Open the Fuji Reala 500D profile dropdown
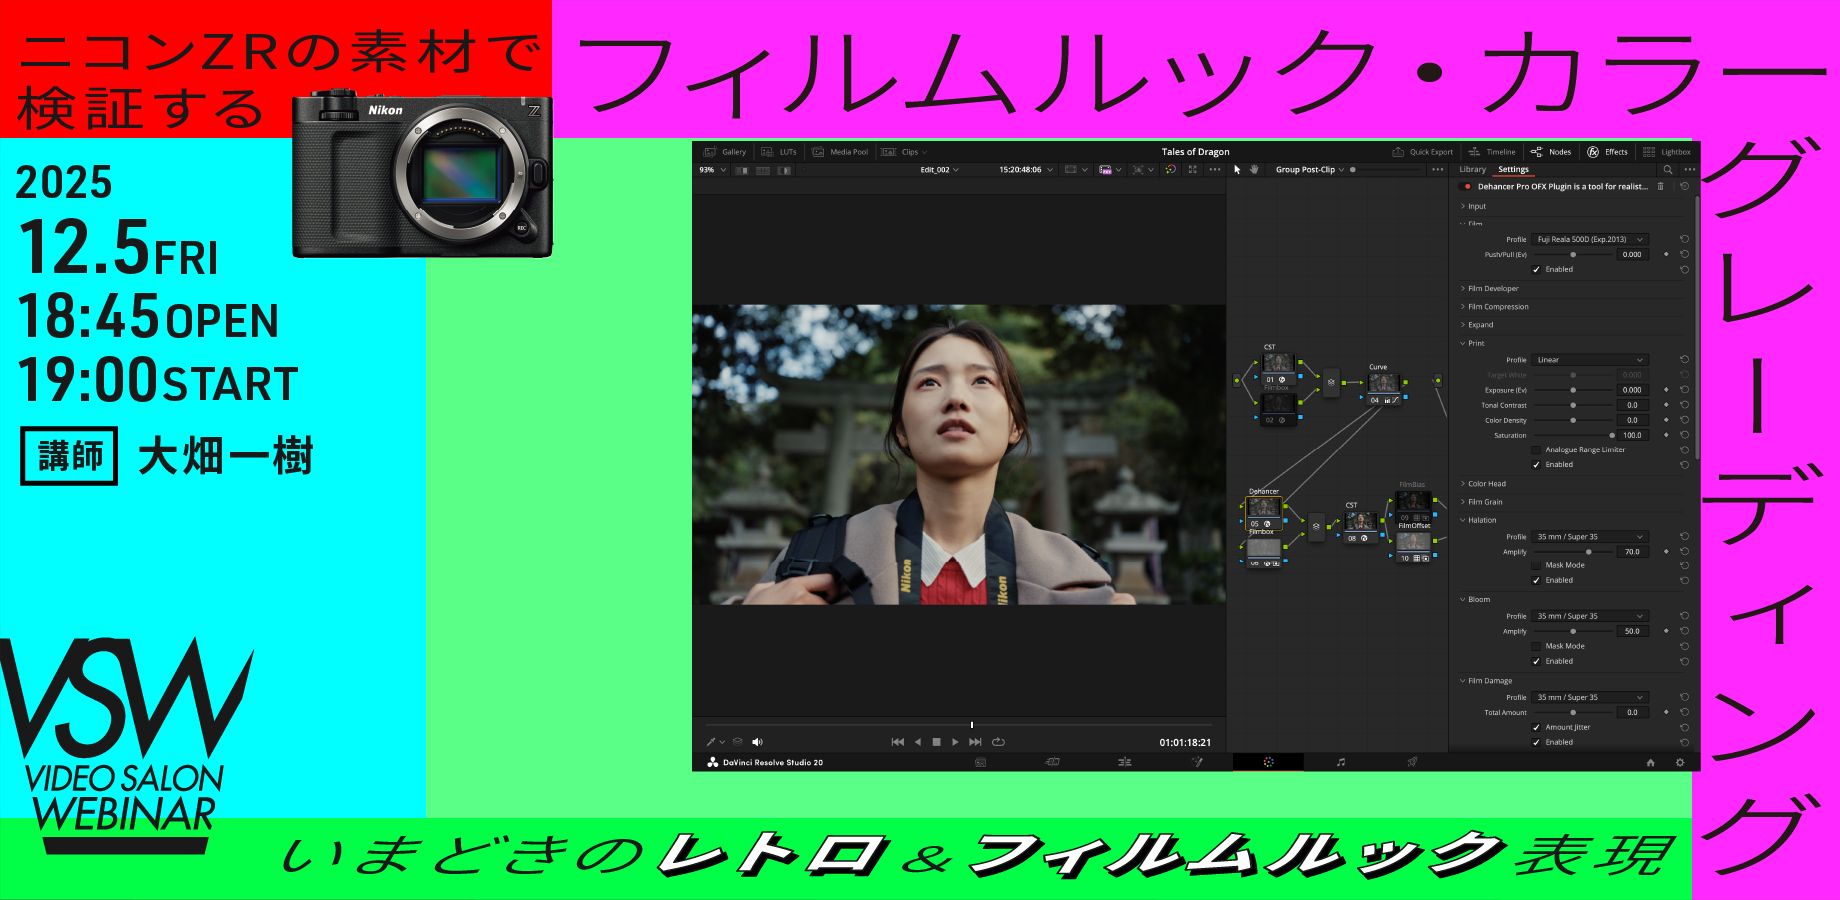This screenshot has width=1840, height=900. coord(1589,240)
